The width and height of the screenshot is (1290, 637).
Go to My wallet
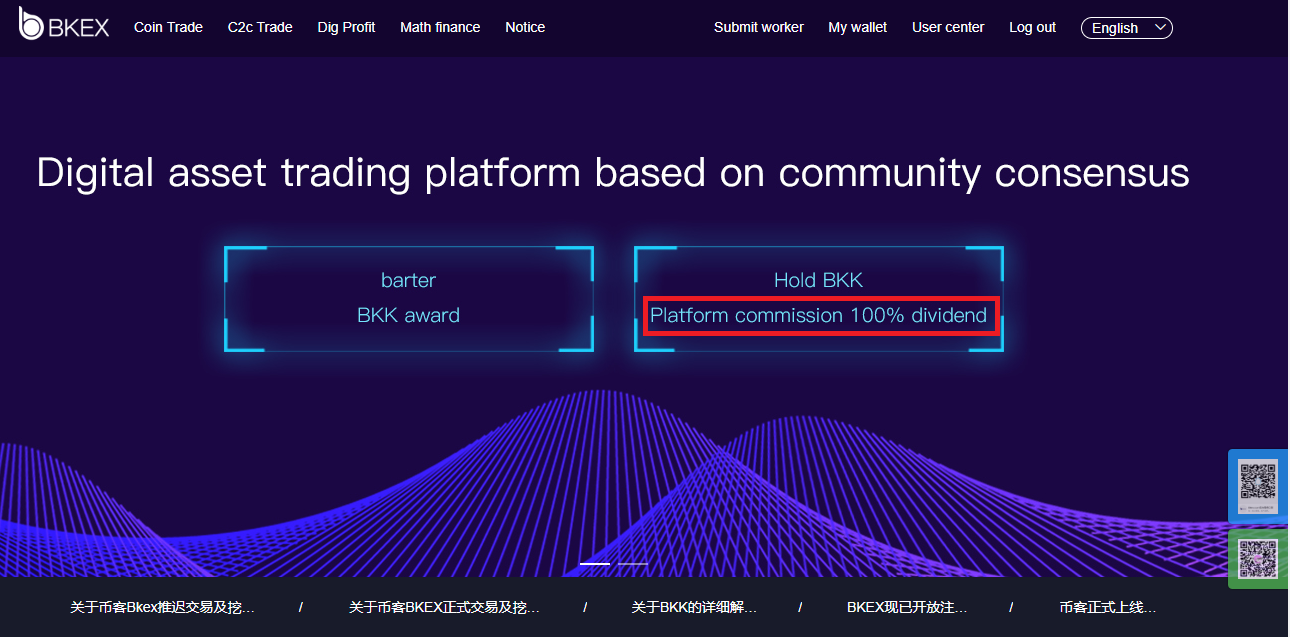point(858,27)
